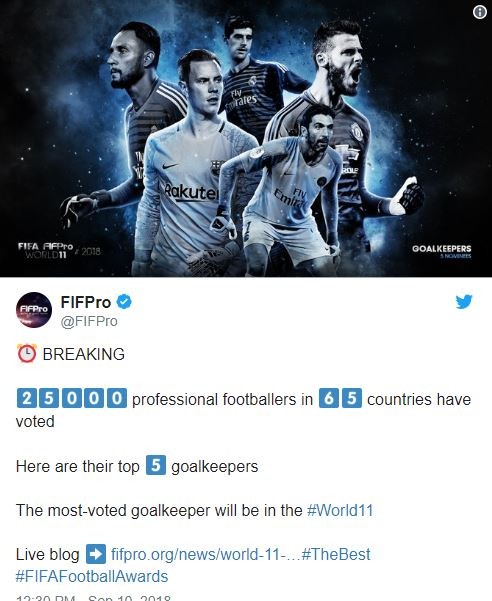The width and height of the screenshot is (492, 601).
Task: Click the tweet timestamp at the bottom
Action: (93, 598)
